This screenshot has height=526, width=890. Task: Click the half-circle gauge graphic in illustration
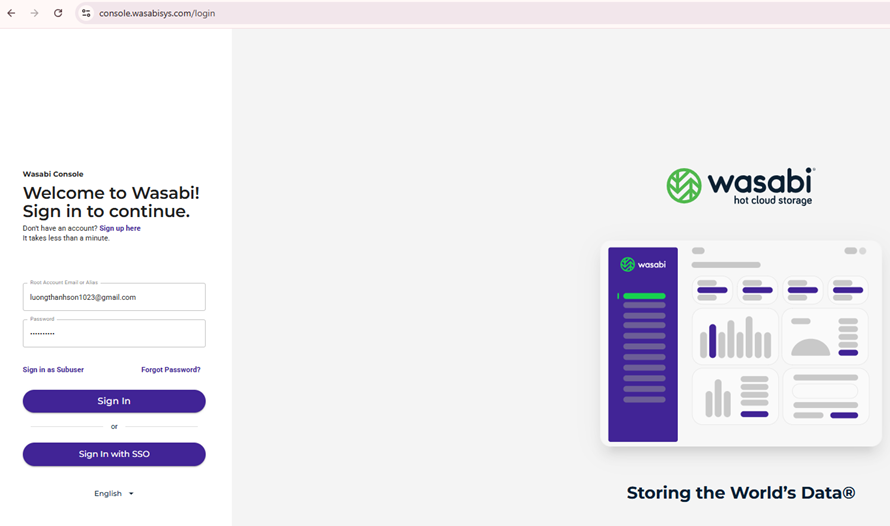pyautogui.click(x=810, y=346)
